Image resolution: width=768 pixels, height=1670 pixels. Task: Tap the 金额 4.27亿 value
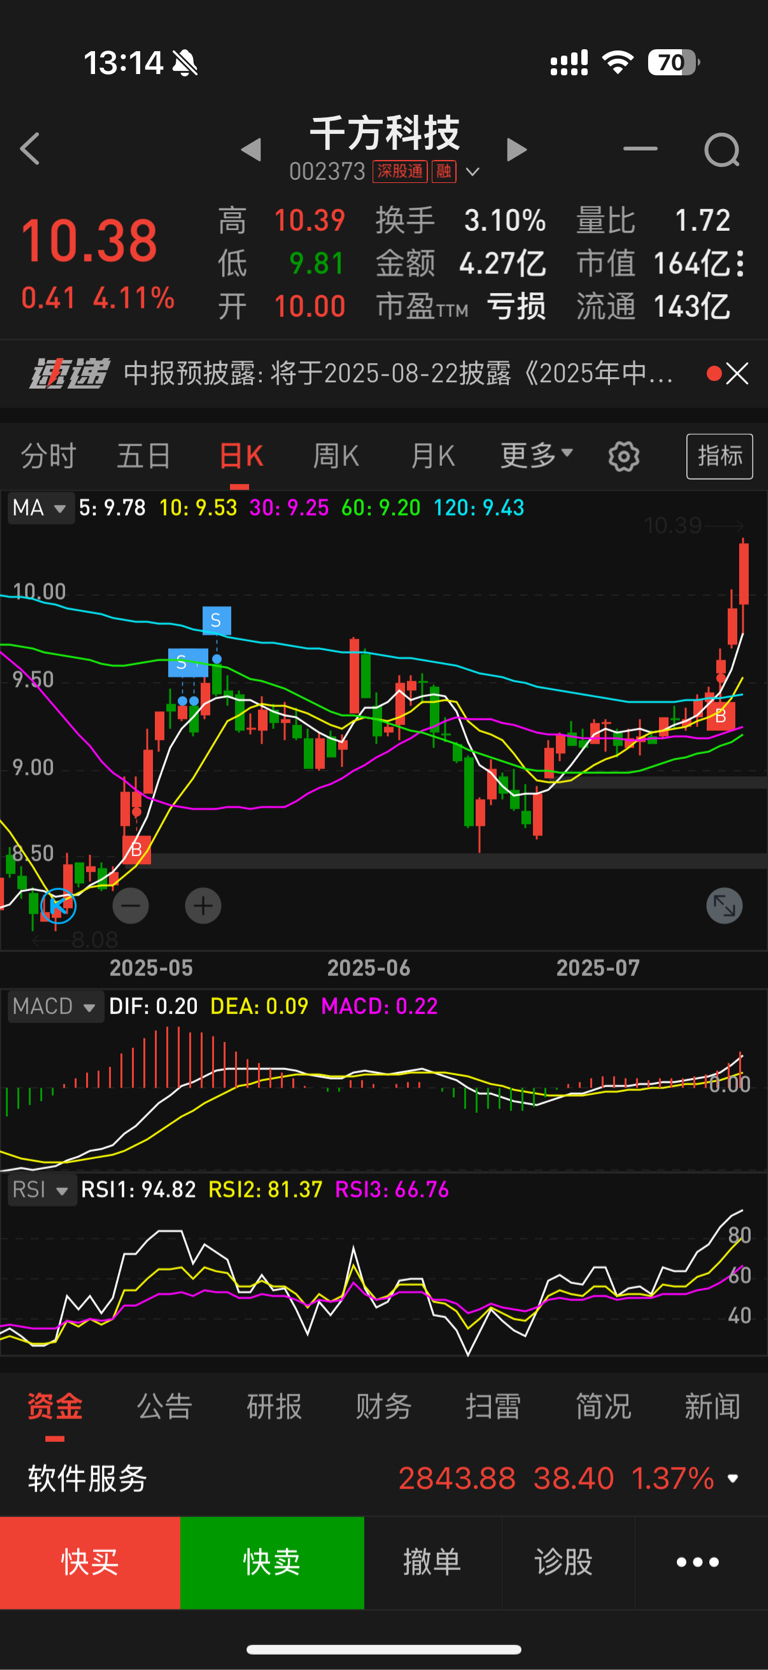[x=502, y=263]
